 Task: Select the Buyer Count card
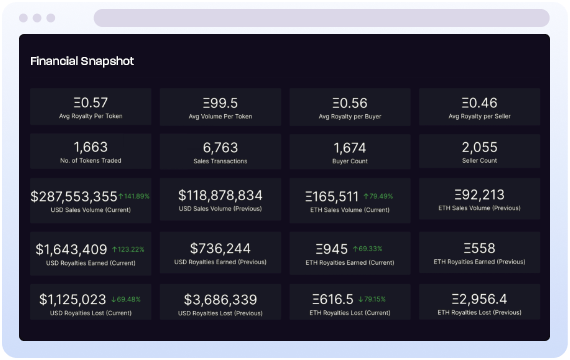(350, 152)
